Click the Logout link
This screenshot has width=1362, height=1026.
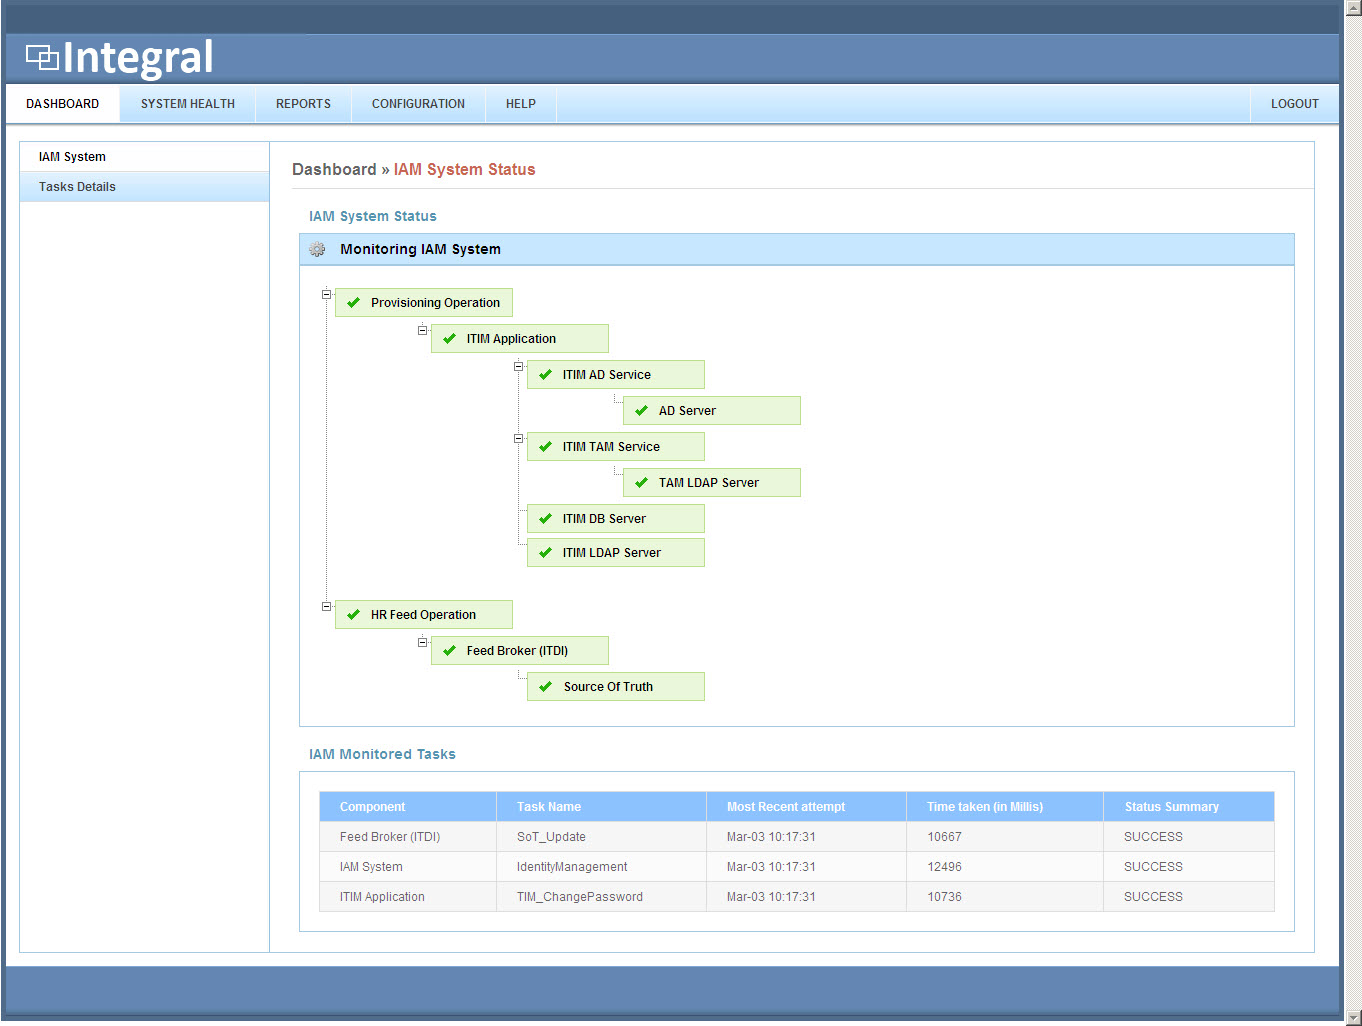(x=1295, y=104)
